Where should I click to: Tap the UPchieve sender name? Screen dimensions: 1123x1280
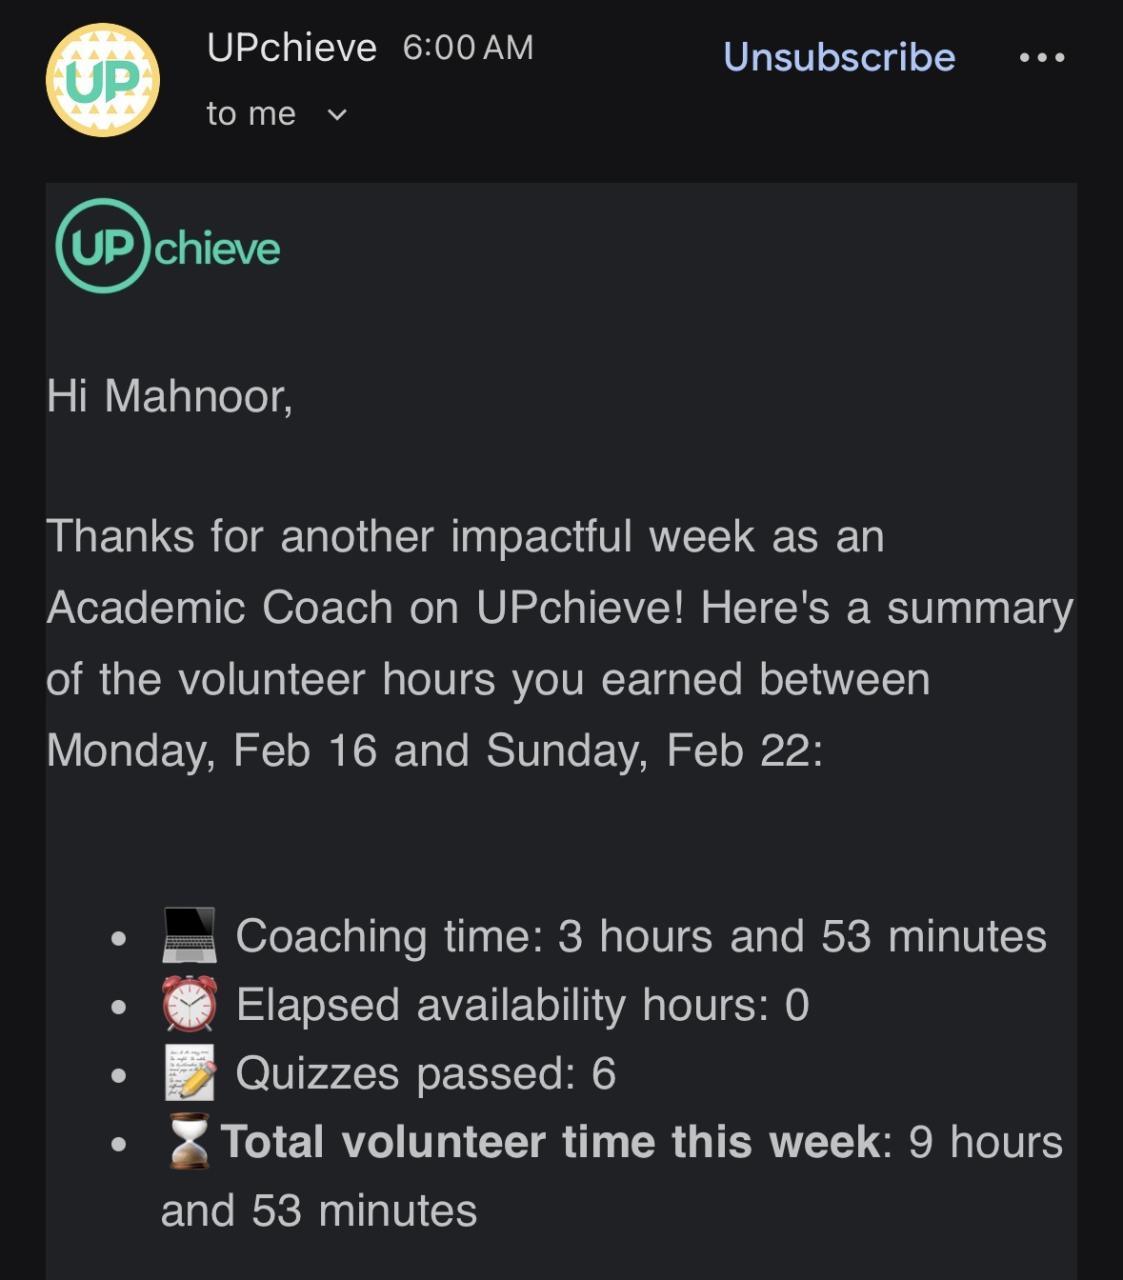[x=291, y=48]
